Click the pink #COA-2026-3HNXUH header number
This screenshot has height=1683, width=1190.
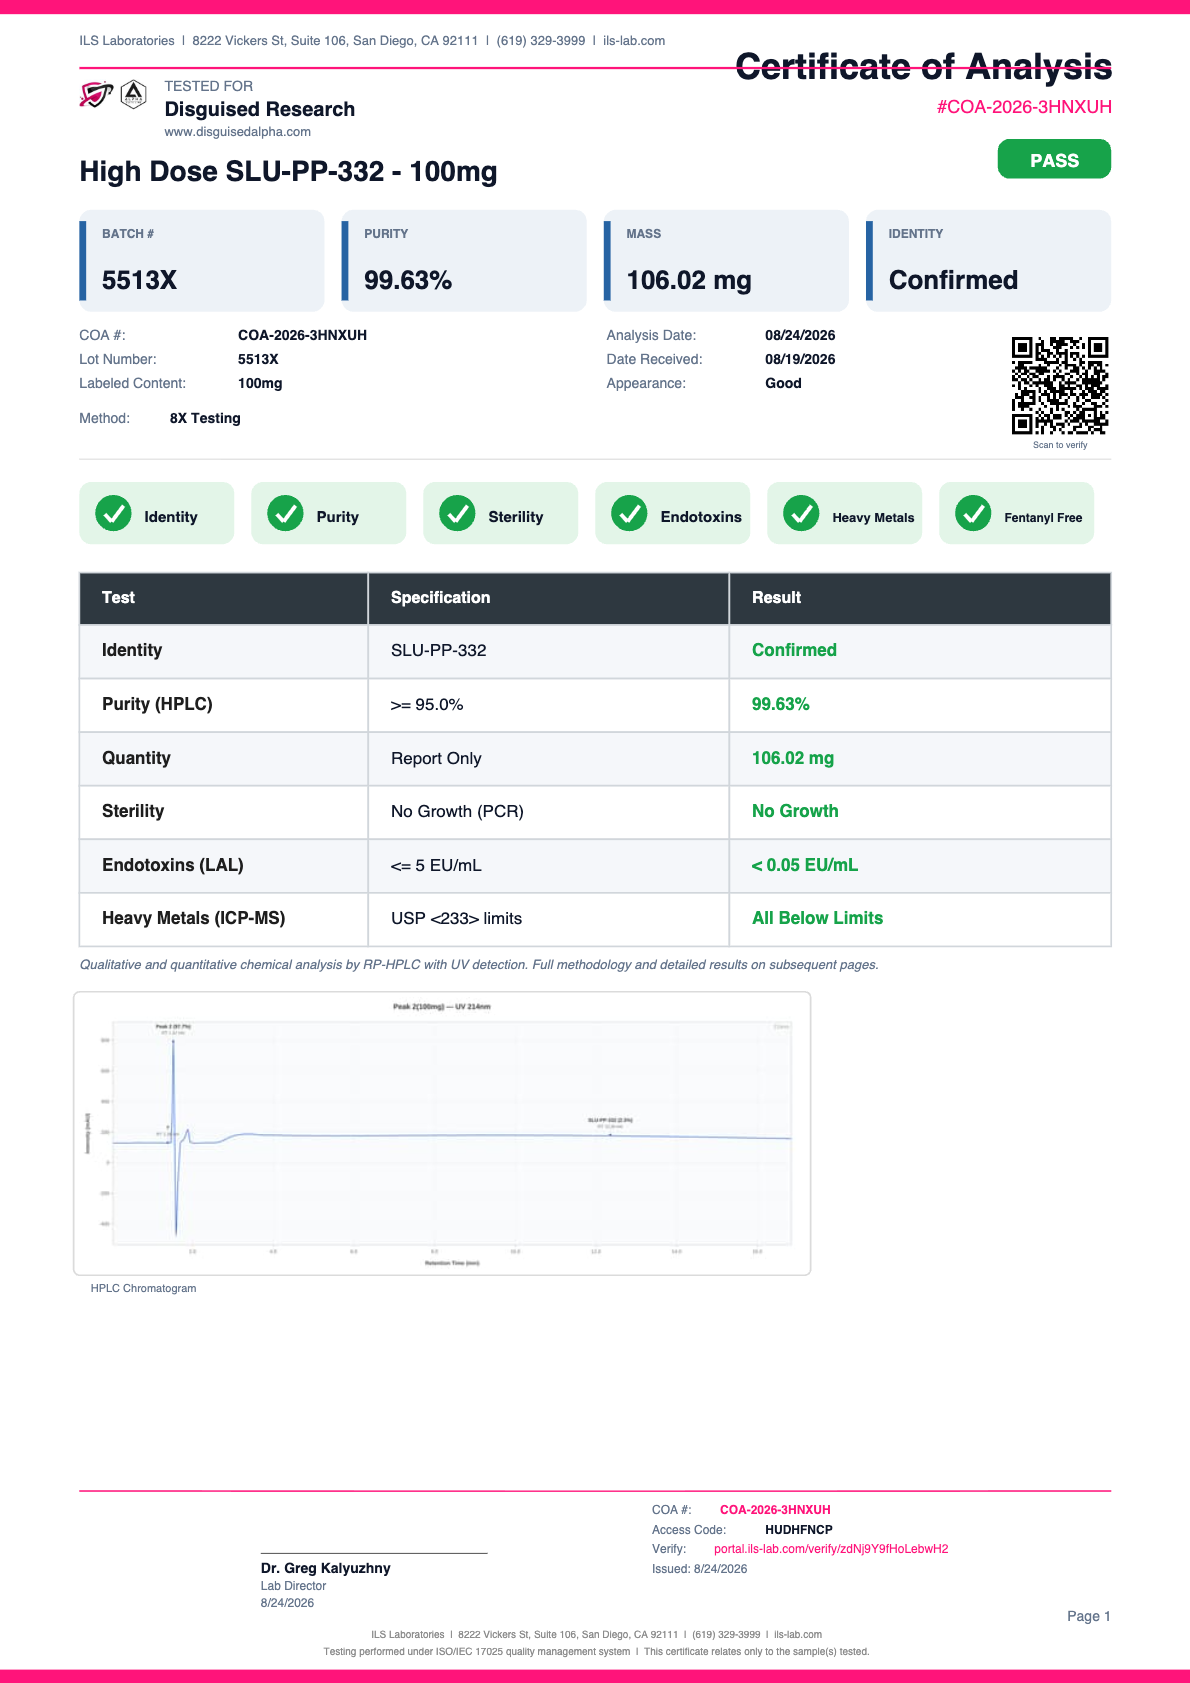(1024, 107)
